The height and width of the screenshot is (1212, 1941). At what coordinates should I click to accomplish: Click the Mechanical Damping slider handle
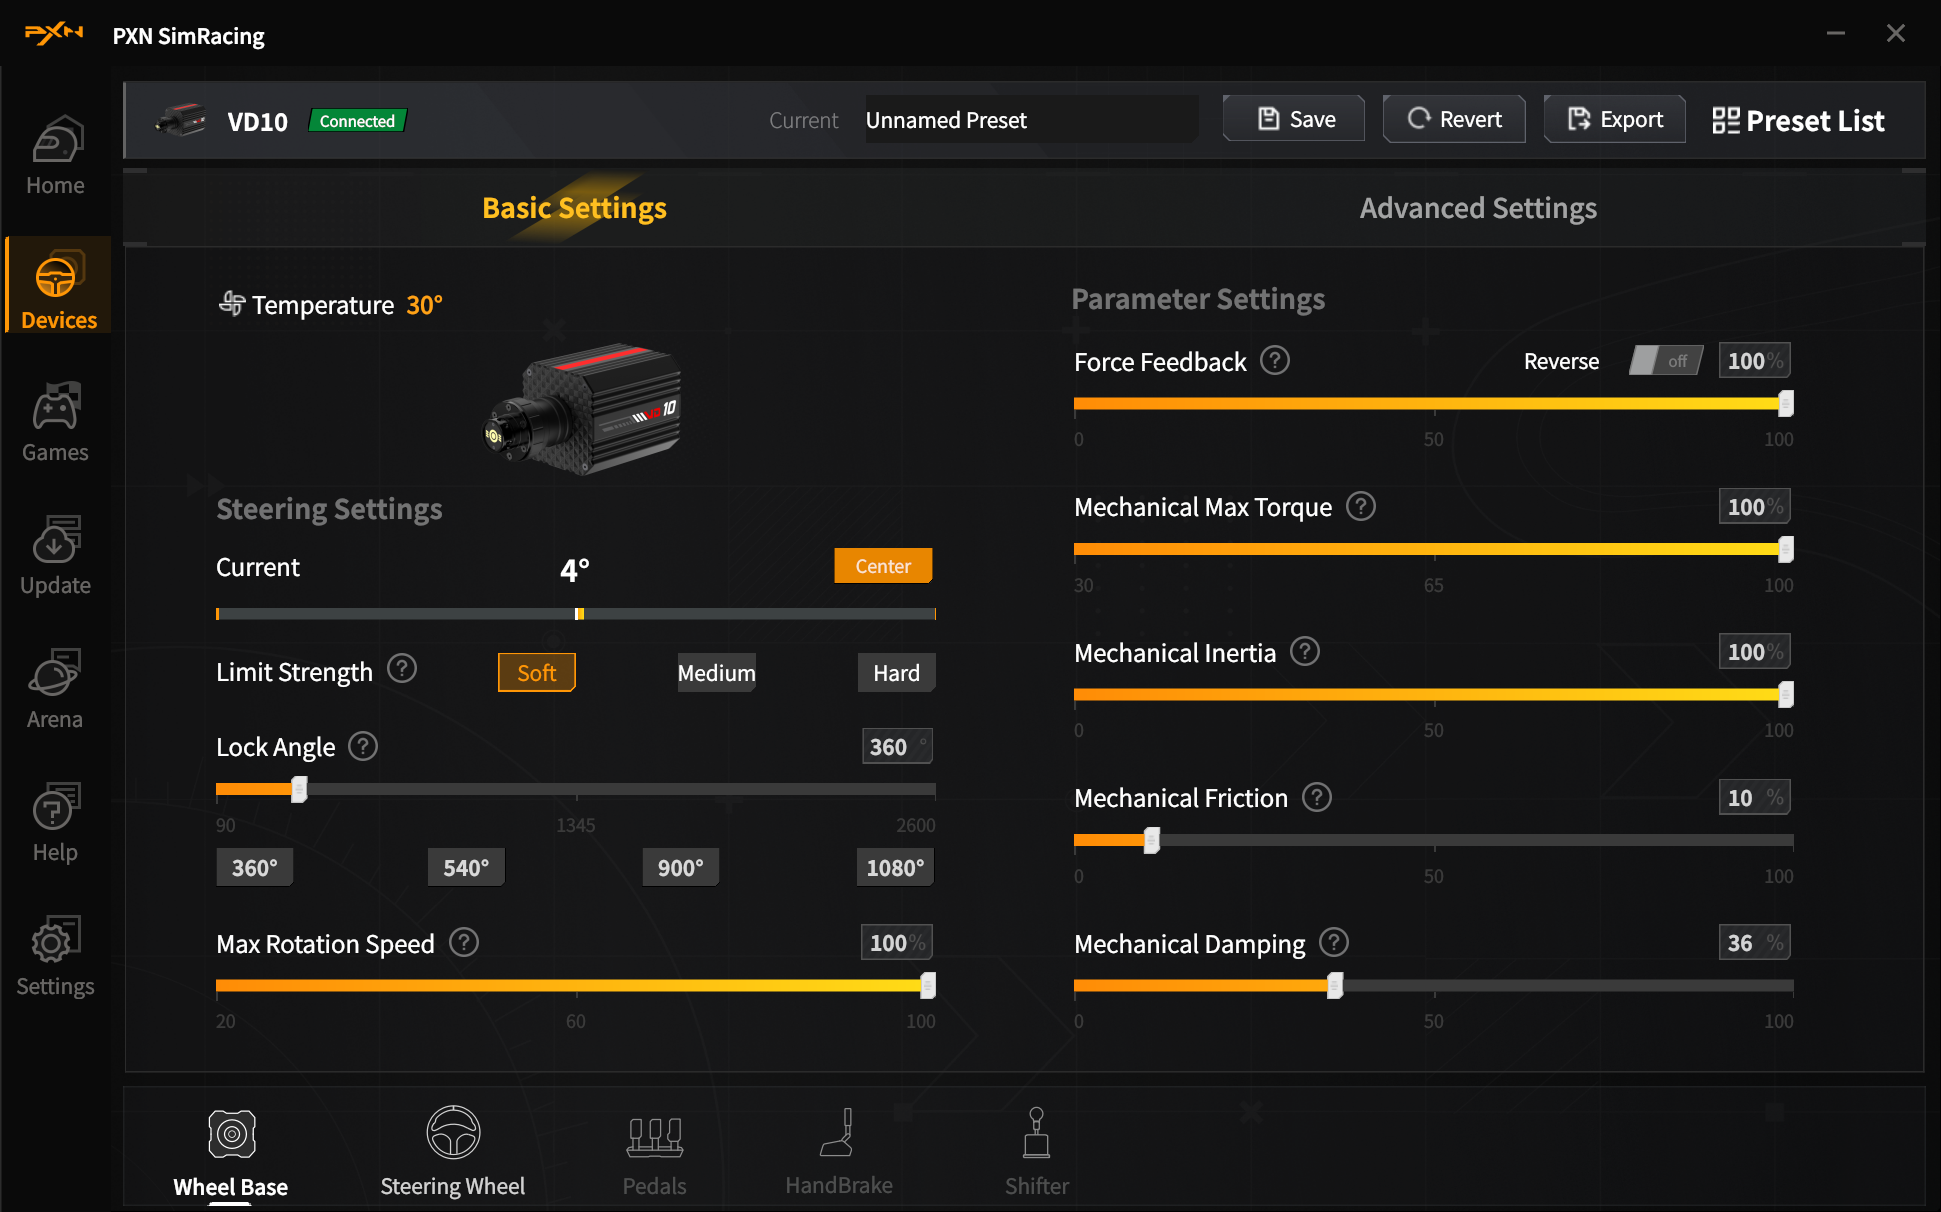tap(1335, 986)
